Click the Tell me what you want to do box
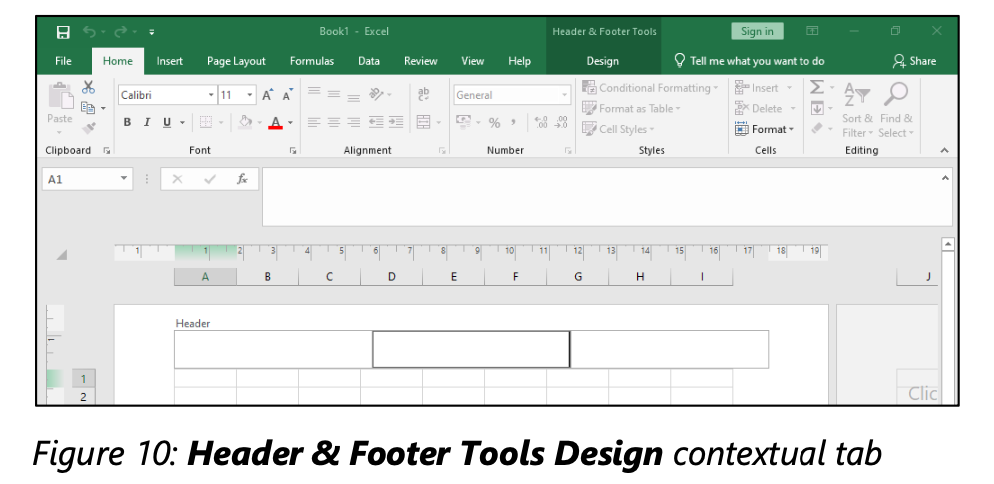This screenshot has width=994, height=484. point(749,61)
